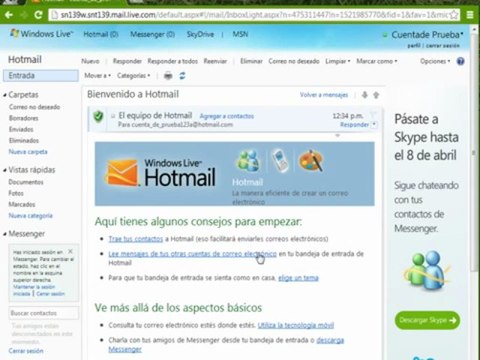Bookmark page with the star icon
The image size is (480, 360).
454,15
